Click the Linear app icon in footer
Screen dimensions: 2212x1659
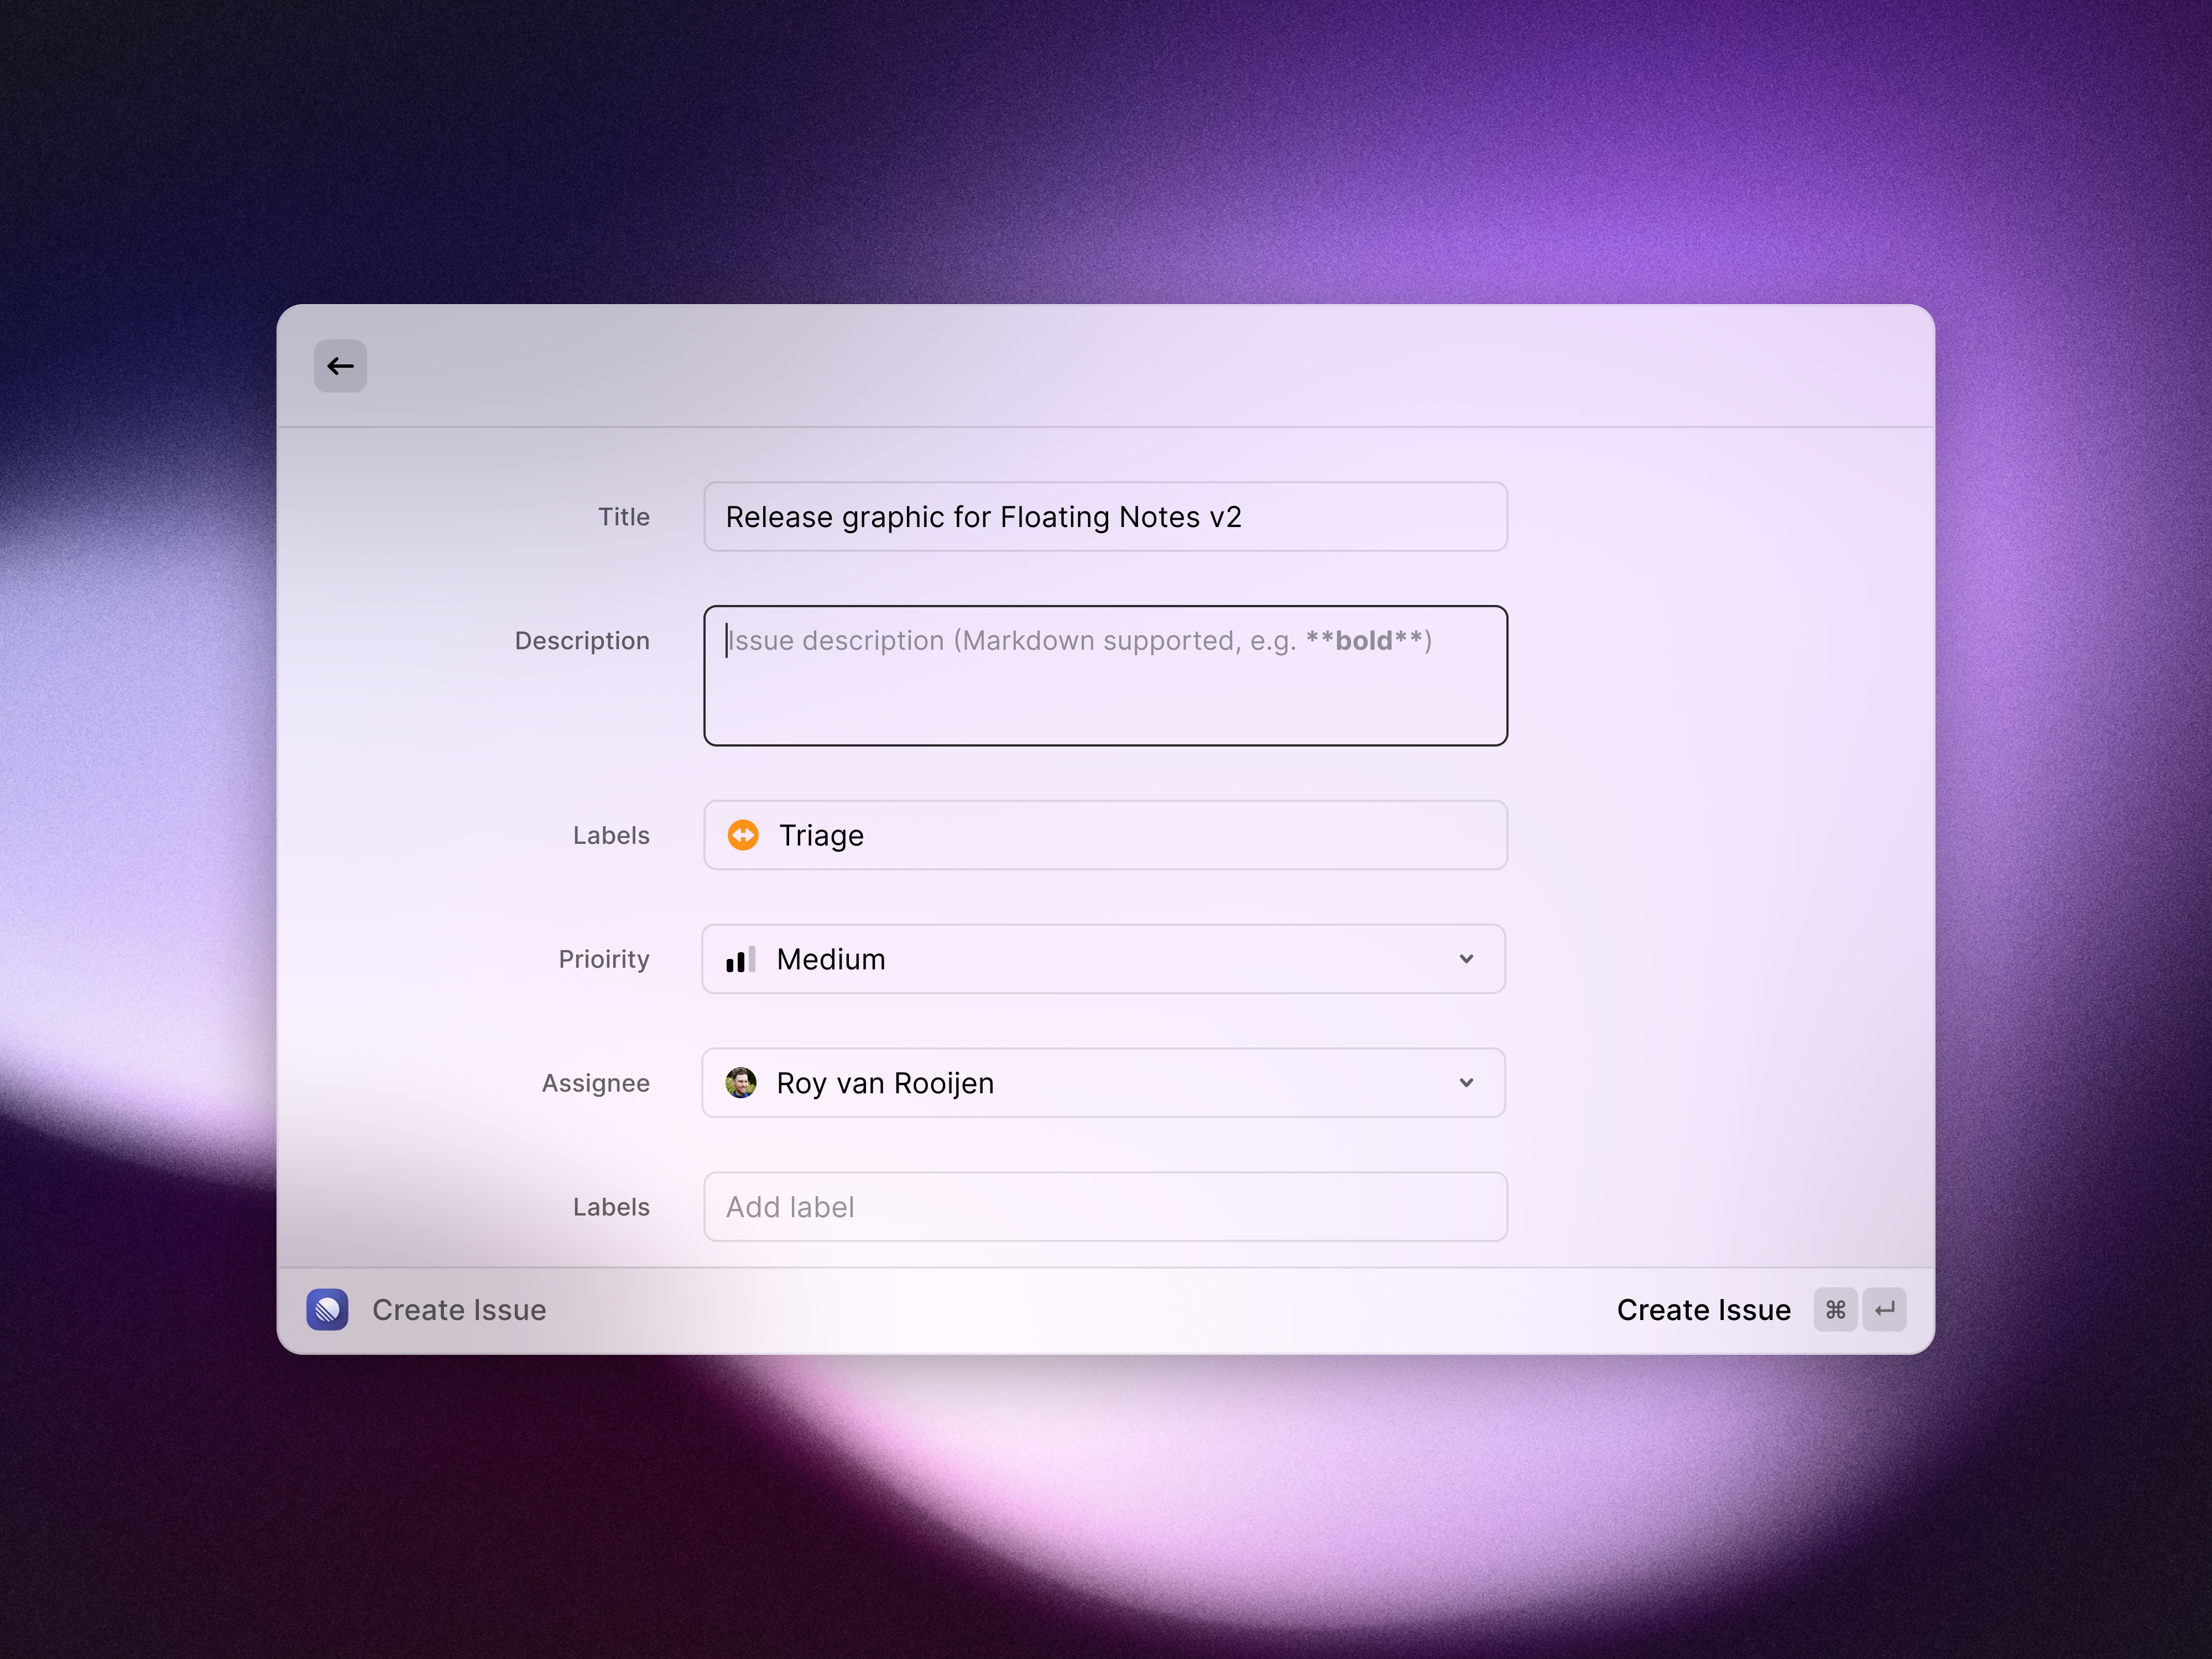coord(327,1309)
